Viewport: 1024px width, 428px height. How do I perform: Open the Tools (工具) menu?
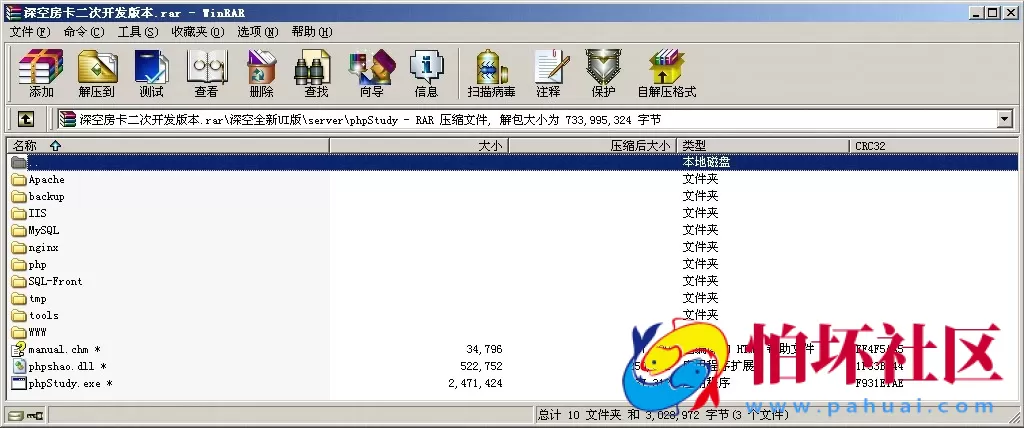point(138,32)
